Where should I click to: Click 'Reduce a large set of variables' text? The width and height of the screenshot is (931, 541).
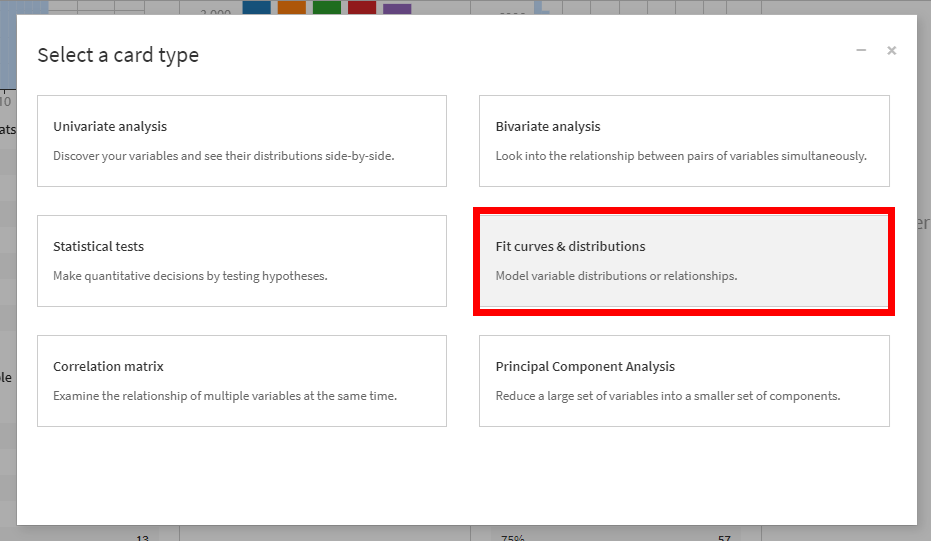coord(668,396)
